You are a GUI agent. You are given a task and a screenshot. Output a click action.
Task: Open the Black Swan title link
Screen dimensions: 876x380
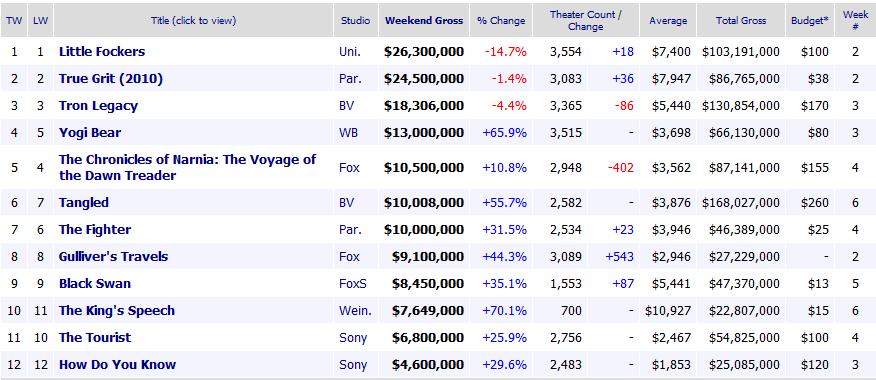click(x=95, y=283)
